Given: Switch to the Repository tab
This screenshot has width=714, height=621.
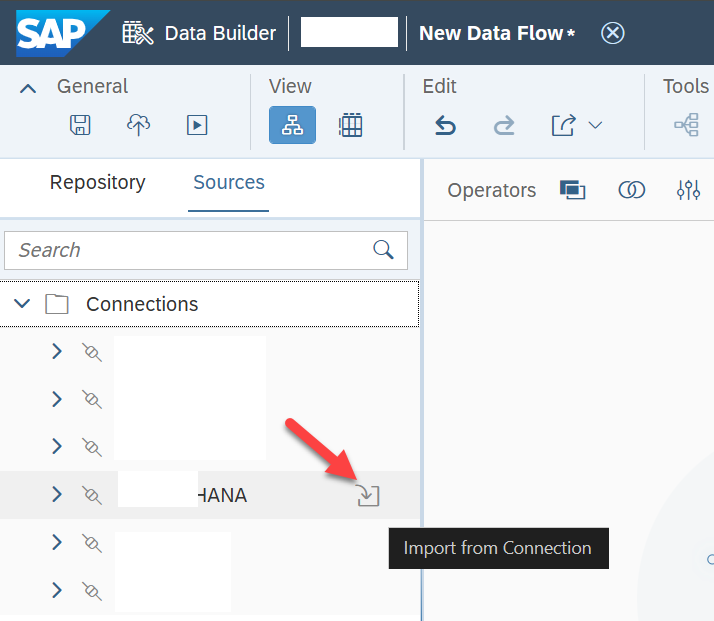Looking at the screenshot, I should click(x=97, y=182).
